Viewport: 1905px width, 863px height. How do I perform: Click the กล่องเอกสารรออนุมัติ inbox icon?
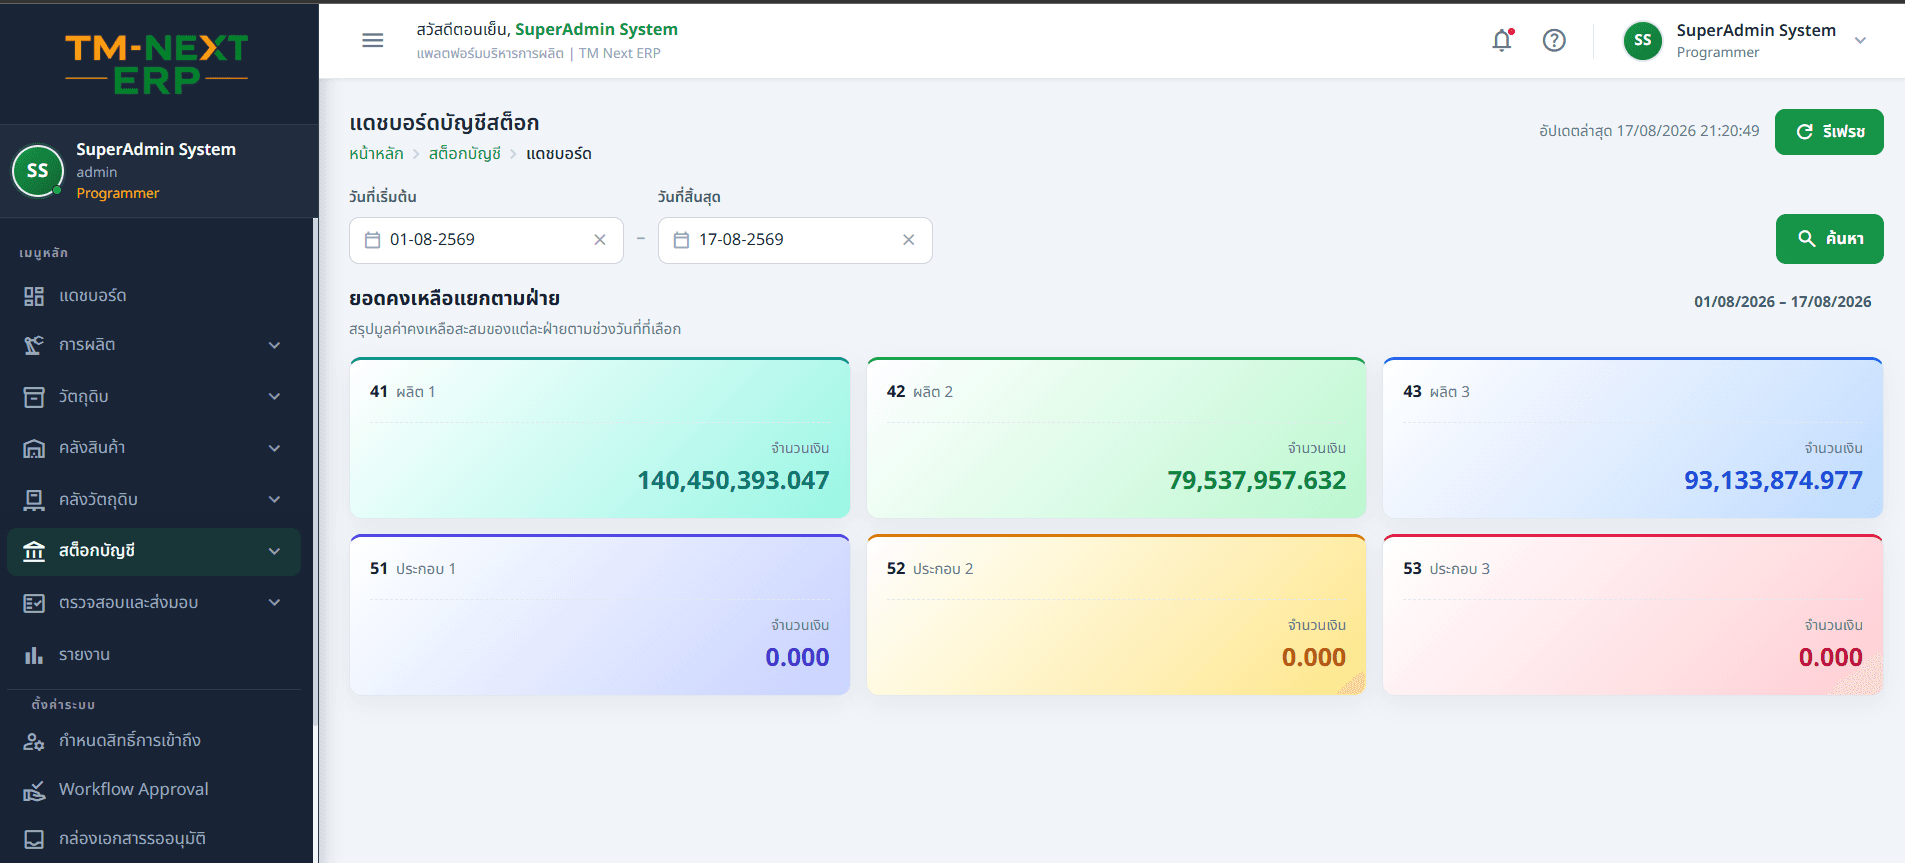point(34,839)
